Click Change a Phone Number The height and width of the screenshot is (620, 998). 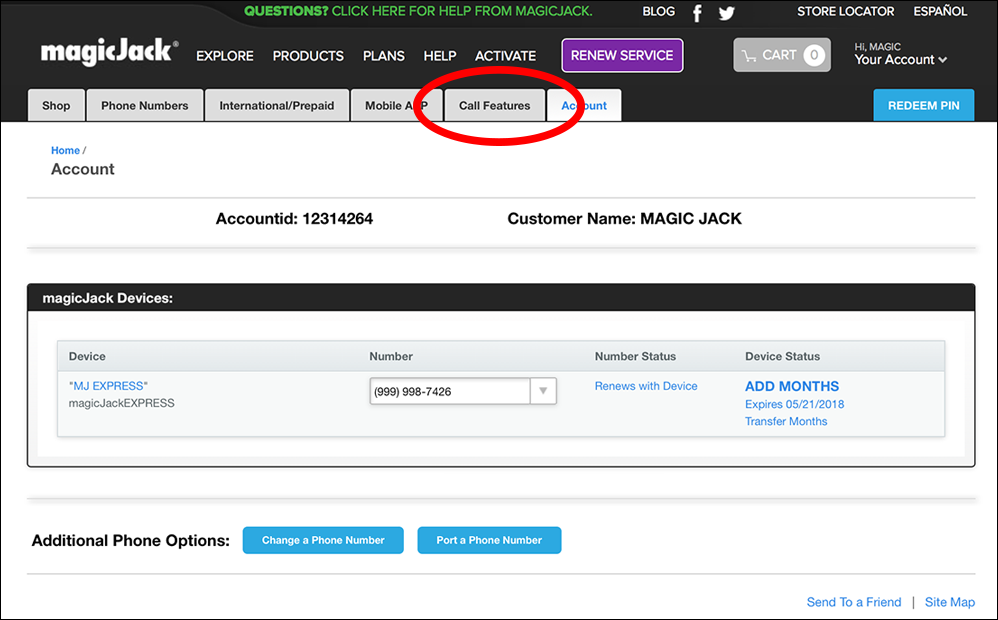[x=322, y=540]
